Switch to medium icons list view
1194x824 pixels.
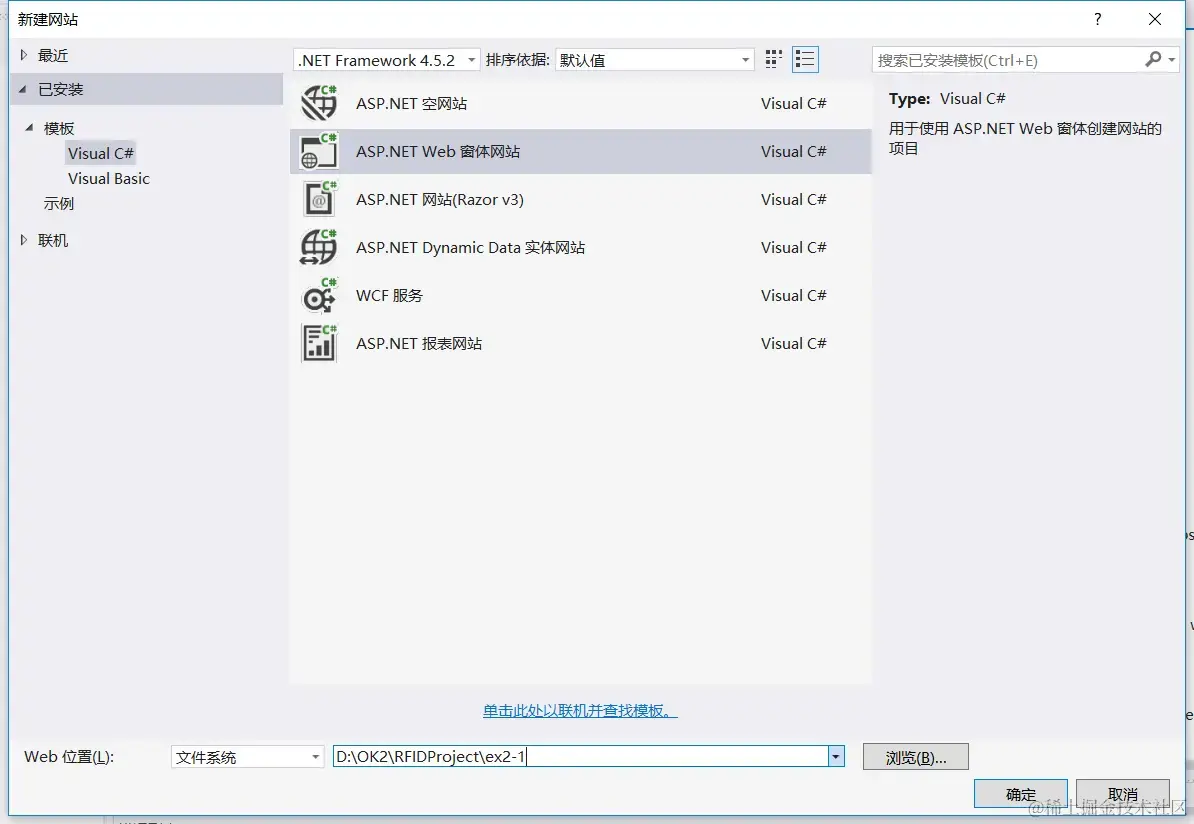pyautogui.click(x=805, y=59)
